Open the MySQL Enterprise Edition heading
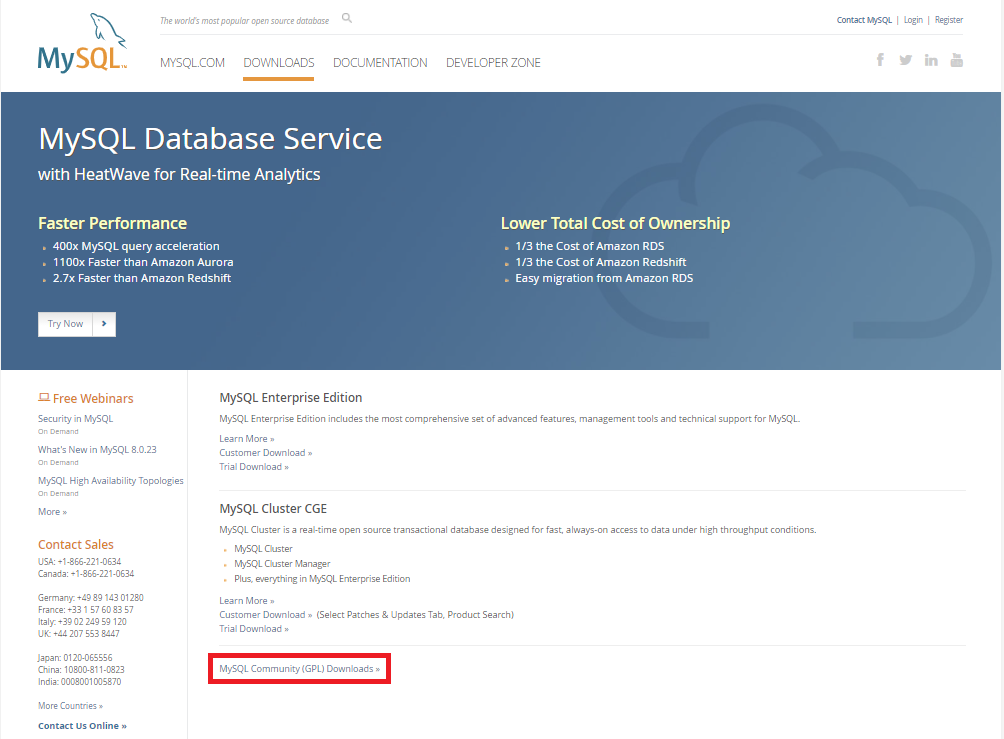This screenshot has height=739, width=1004. pyautogui.click(x=291, y=398)
